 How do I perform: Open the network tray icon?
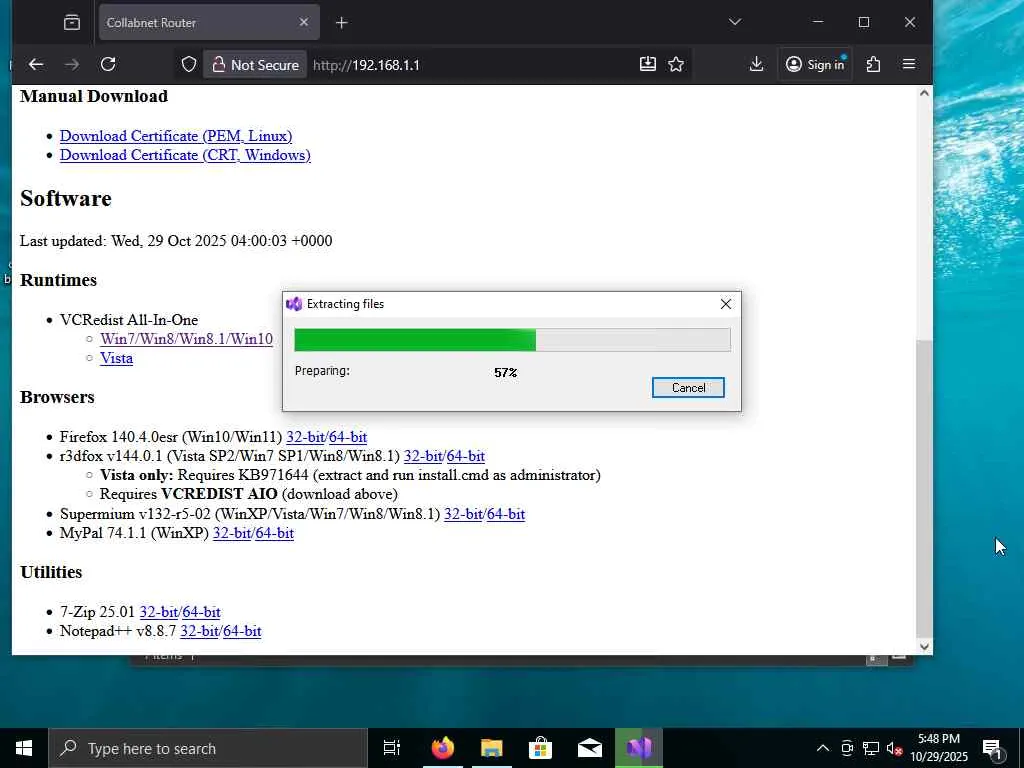(871, 748)
